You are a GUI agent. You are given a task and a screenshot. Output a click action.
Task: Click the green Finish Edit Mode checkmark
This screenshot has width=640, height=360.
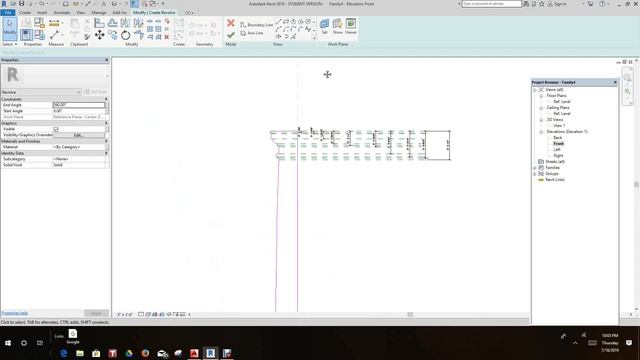click(x=231, y=35)
